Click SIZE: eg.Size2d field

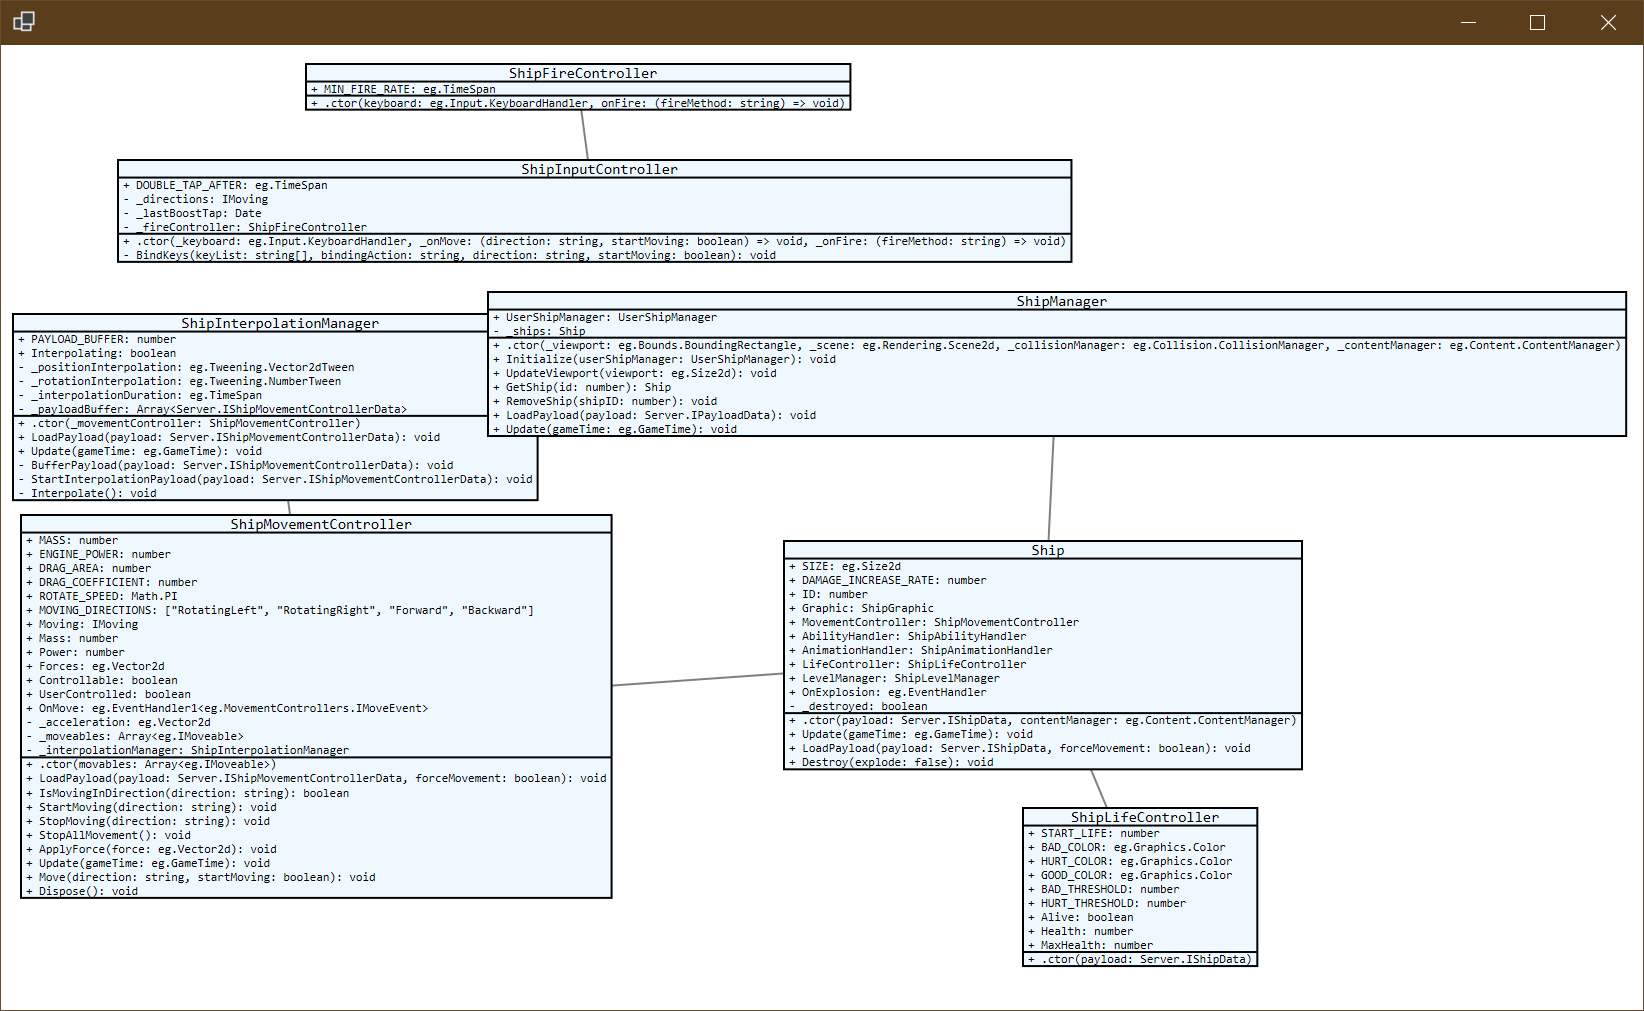point(845,566)
